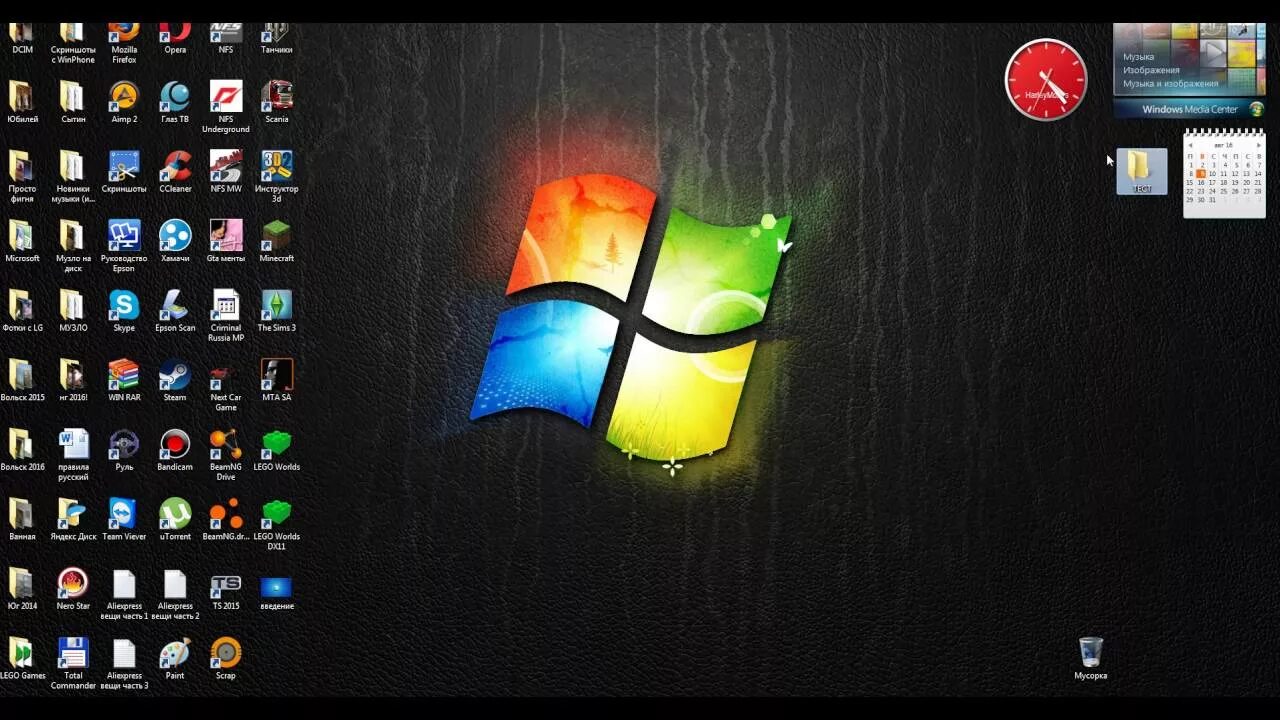Select the LEGO Worlds DX11 shortcut
The height and width of the screenshot is (720, 1280).
click(x=276, y=524)
